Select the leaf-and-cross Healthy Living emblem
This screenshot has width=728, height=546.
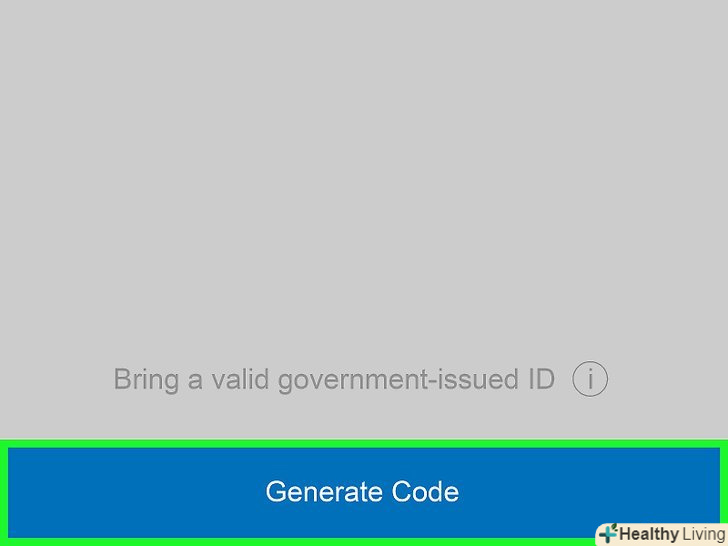tap(608, 533)
